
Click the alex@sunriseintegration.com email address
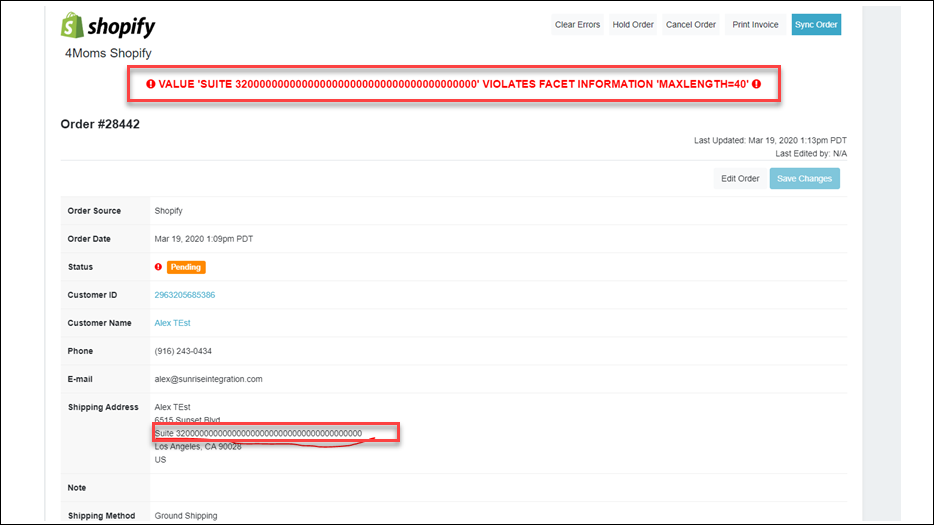[208, 379]
